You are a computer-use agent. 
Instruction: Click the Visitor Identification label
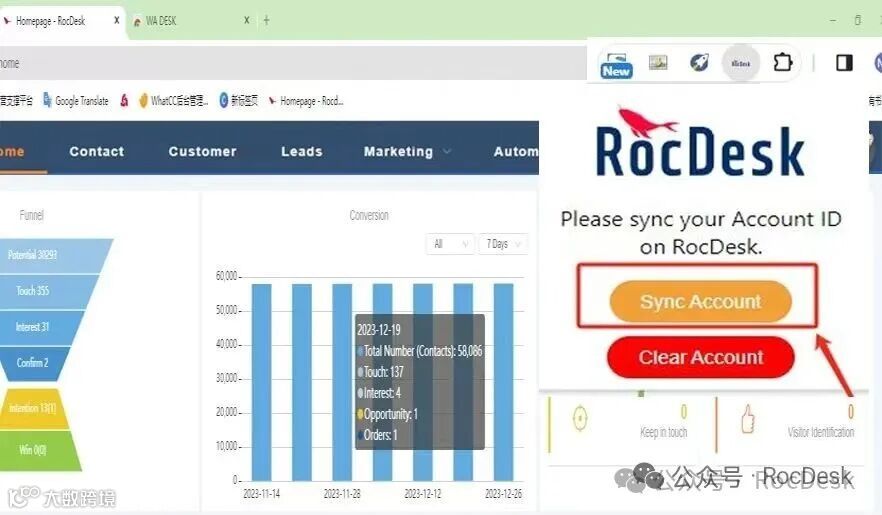821,432
